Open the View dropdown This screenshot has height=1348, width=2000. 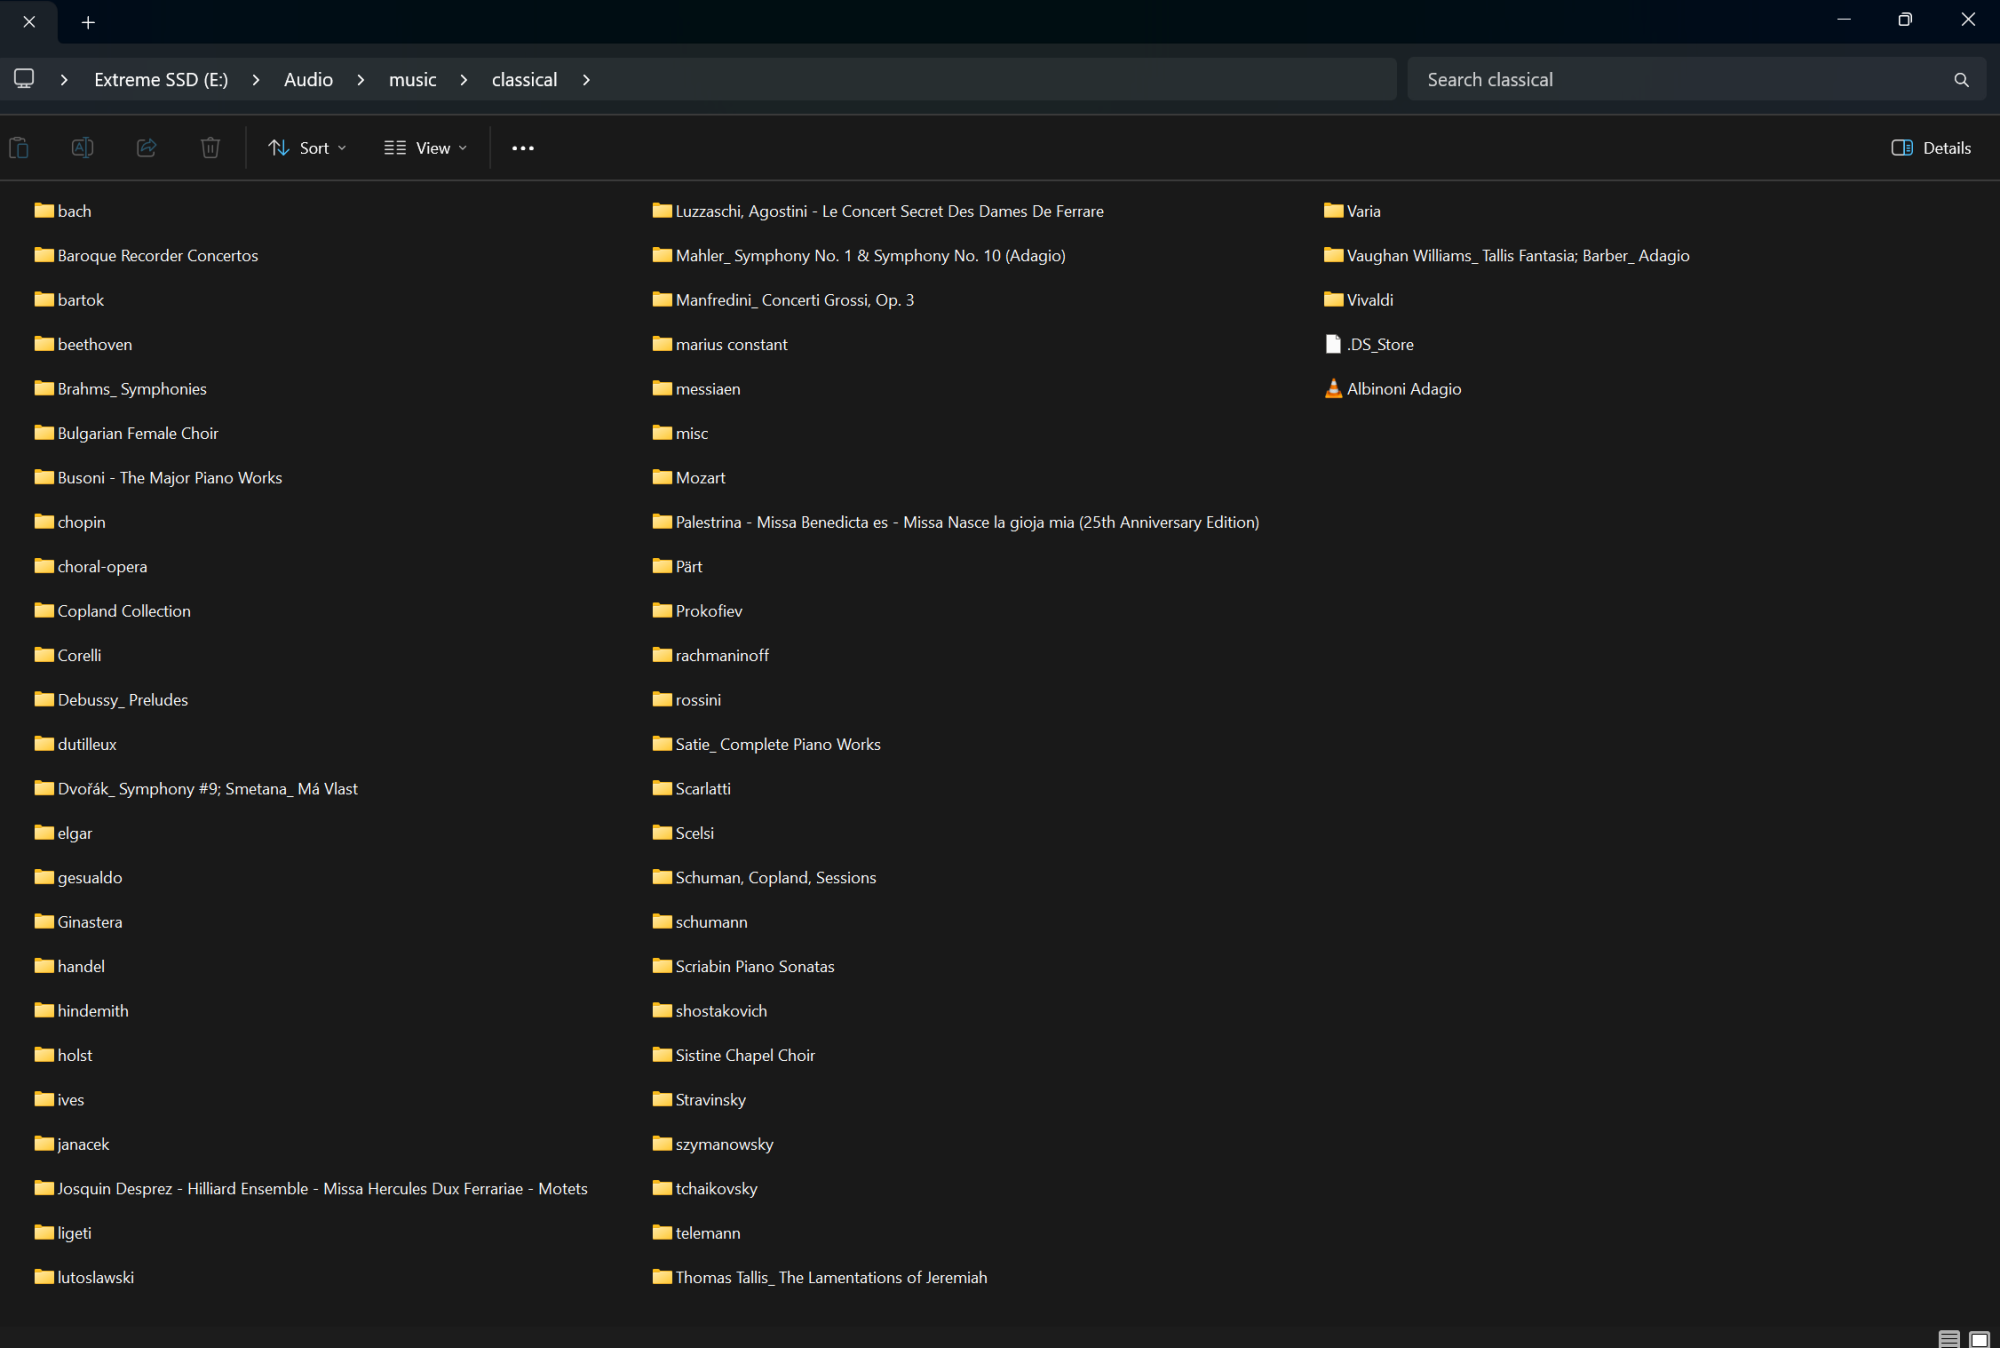point(426,148)
